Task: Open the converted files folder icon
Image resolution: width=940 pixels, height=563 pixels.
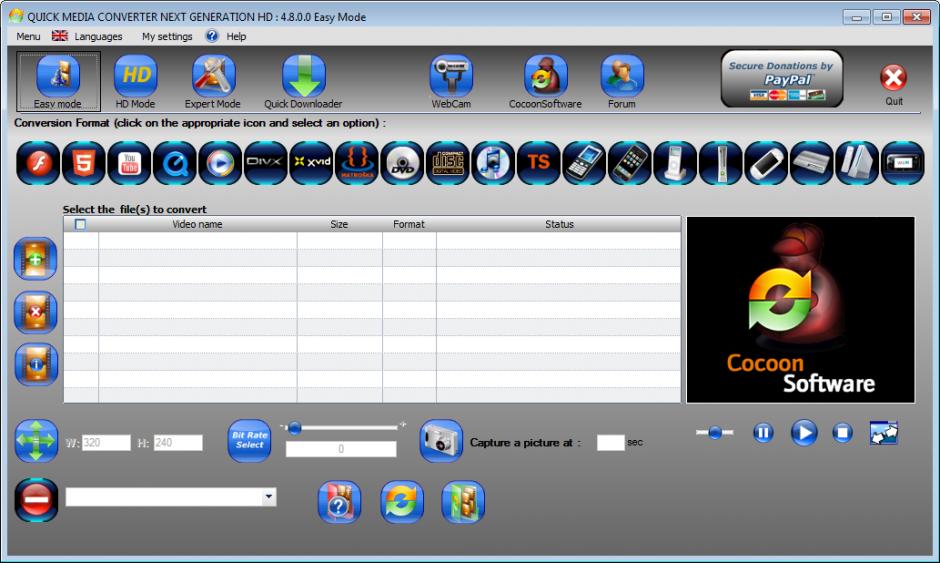Action: 463,502
